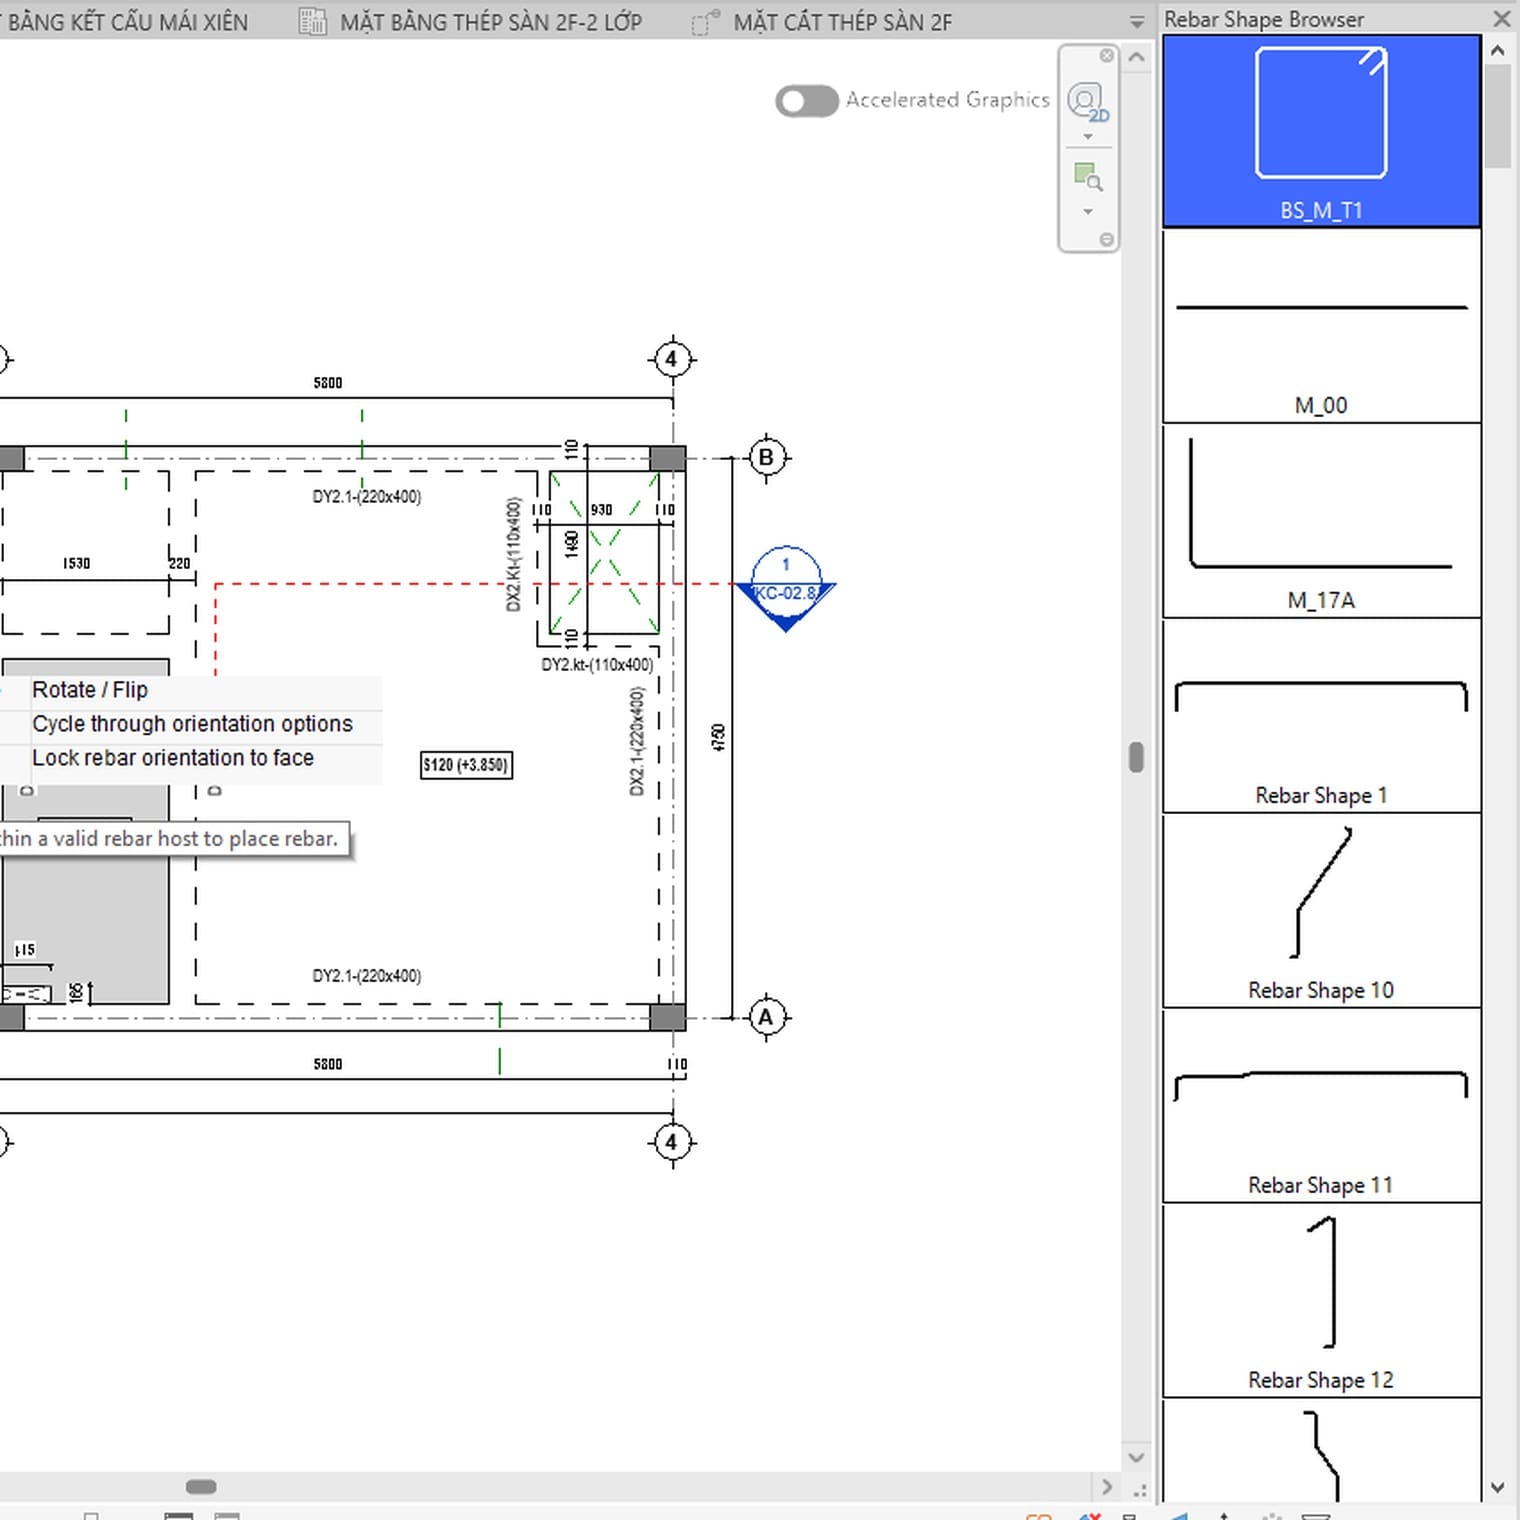Open navigation bar customize options at bottom
1520x1520 pixels.
[x=1106, y=240]
